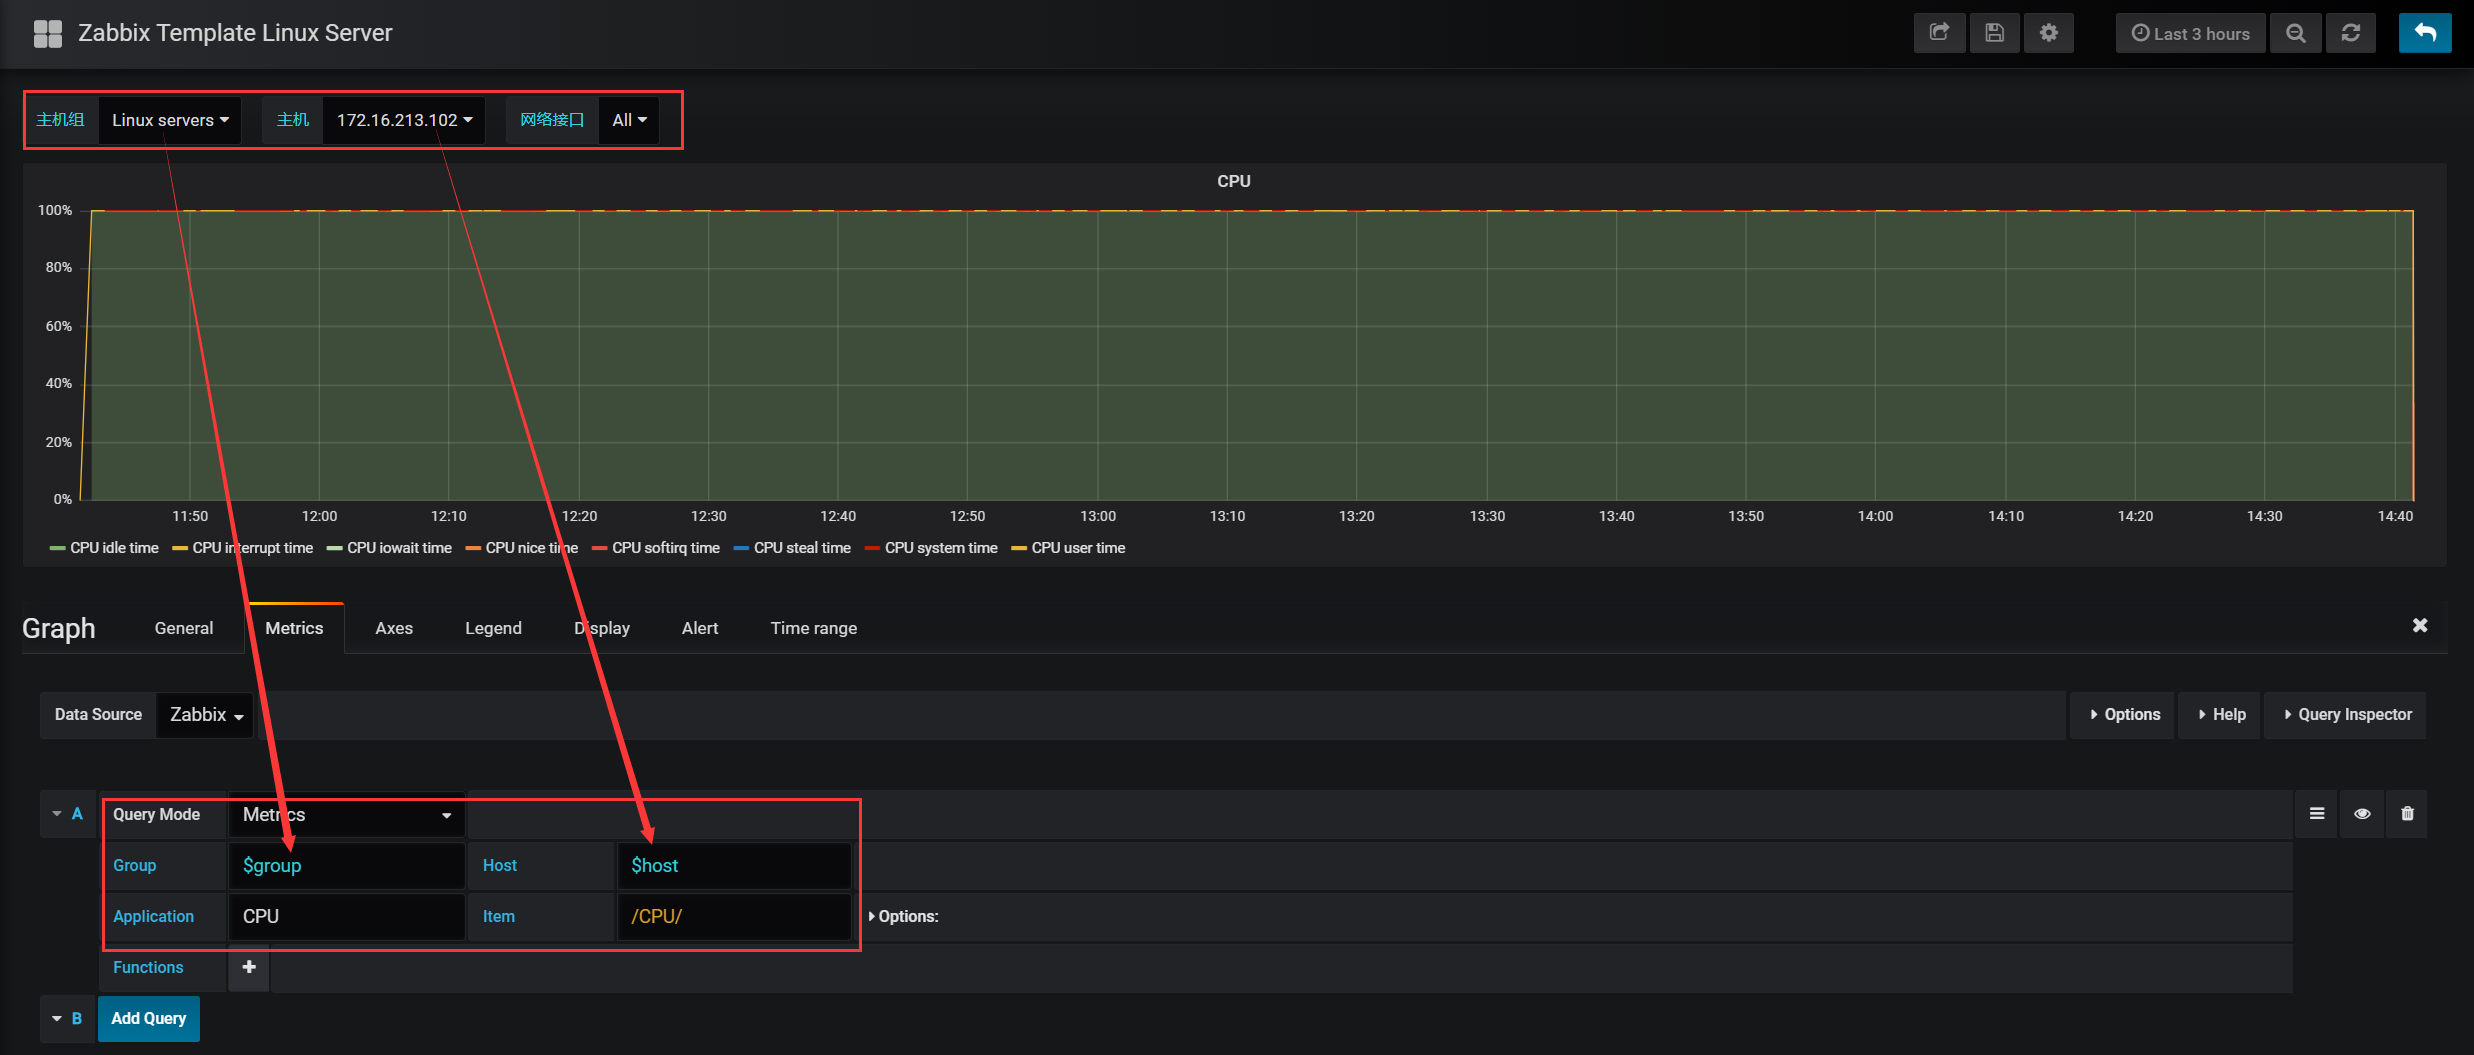Viewport: 2474px width, 1055px height.
Task: Open the 172.16.213.102 host dropdown
Action: (404, 120)
